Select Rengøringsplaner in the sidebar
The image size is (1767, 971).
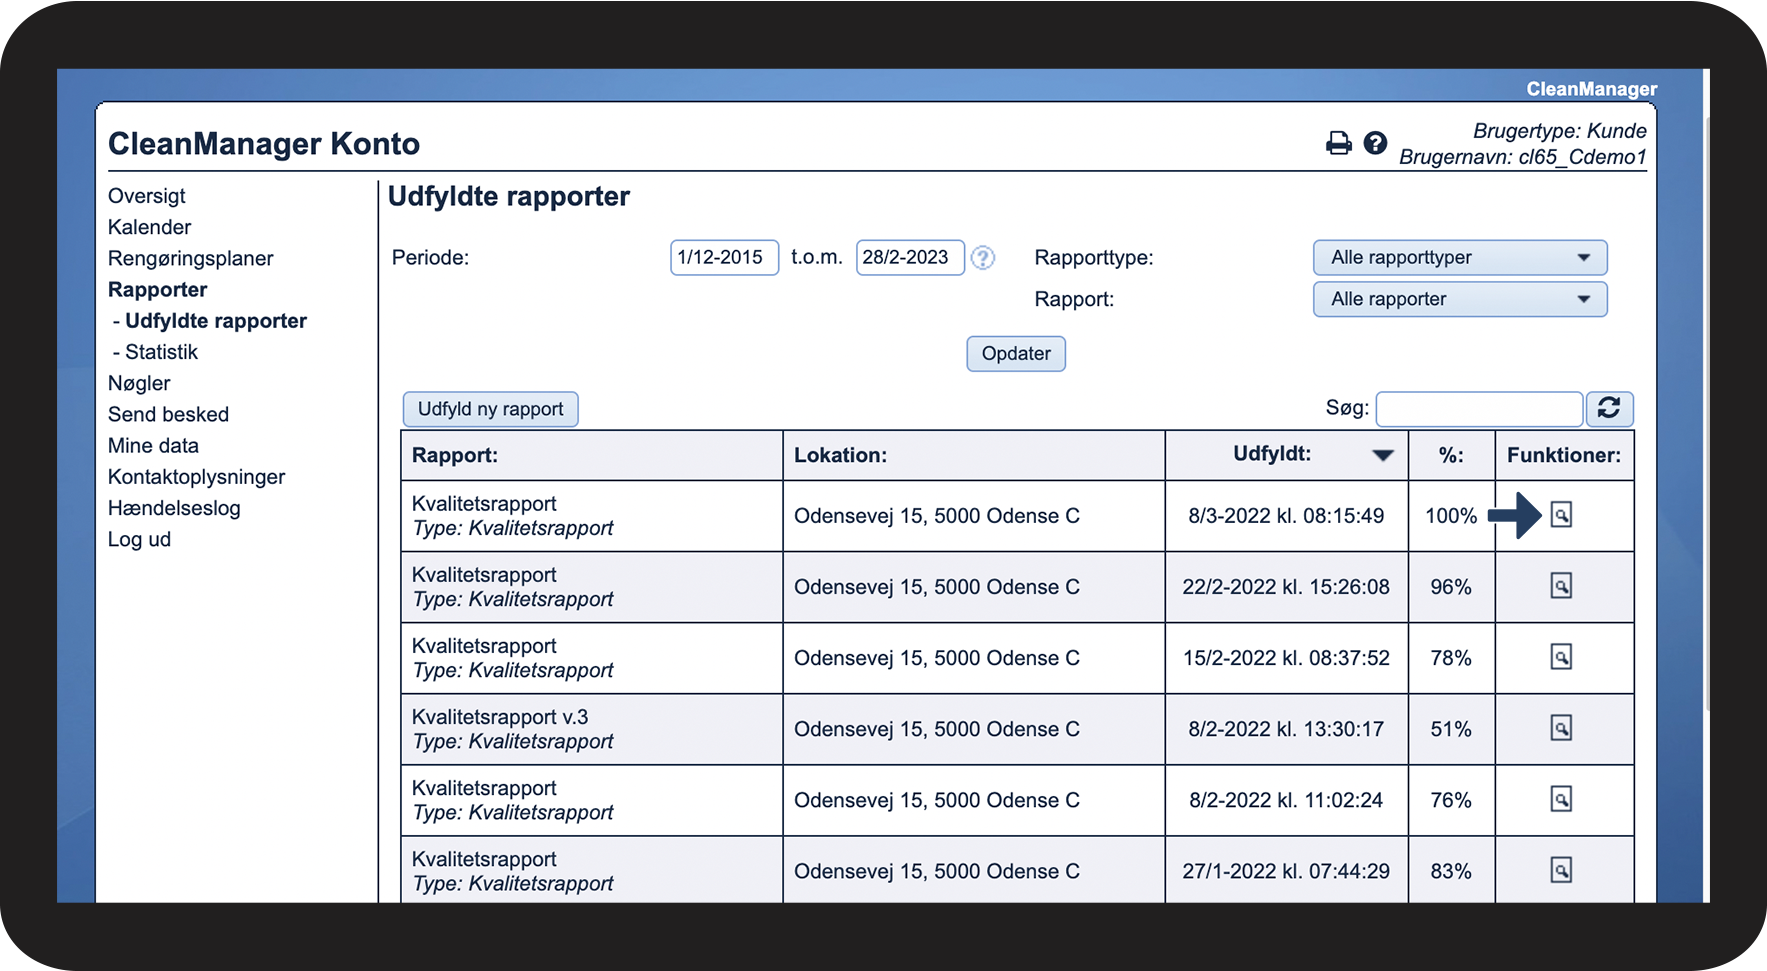click(190, 258)
